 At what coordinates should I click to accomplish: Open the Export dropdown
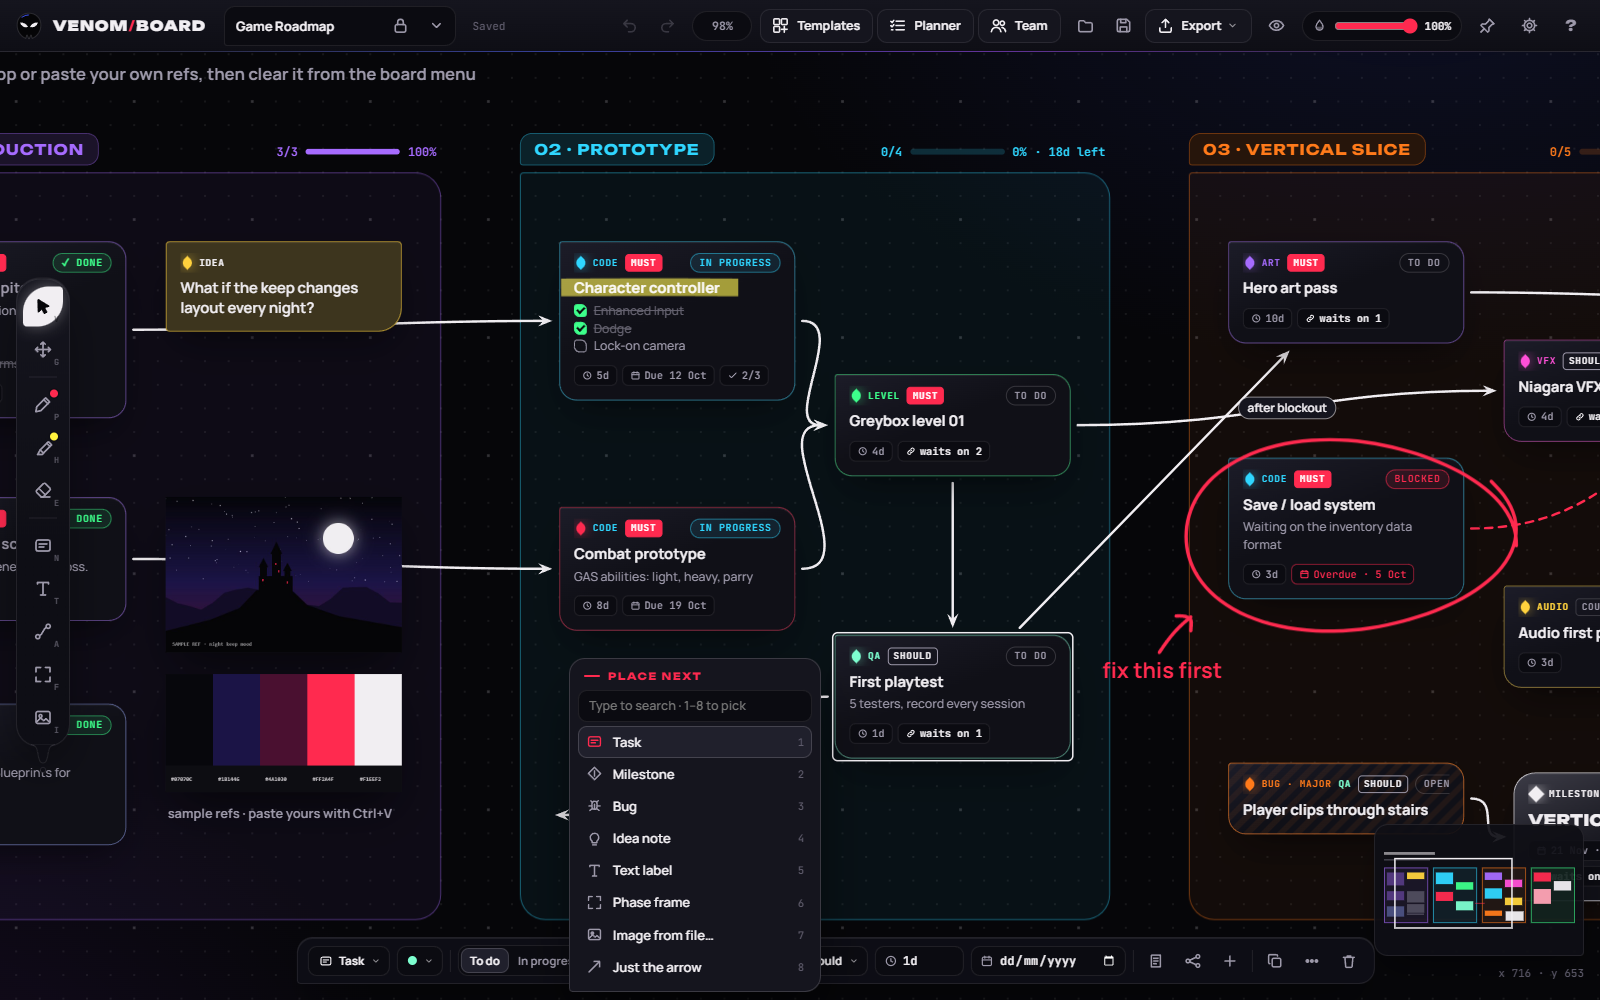pyautogui.click(x=1198, y=26)
